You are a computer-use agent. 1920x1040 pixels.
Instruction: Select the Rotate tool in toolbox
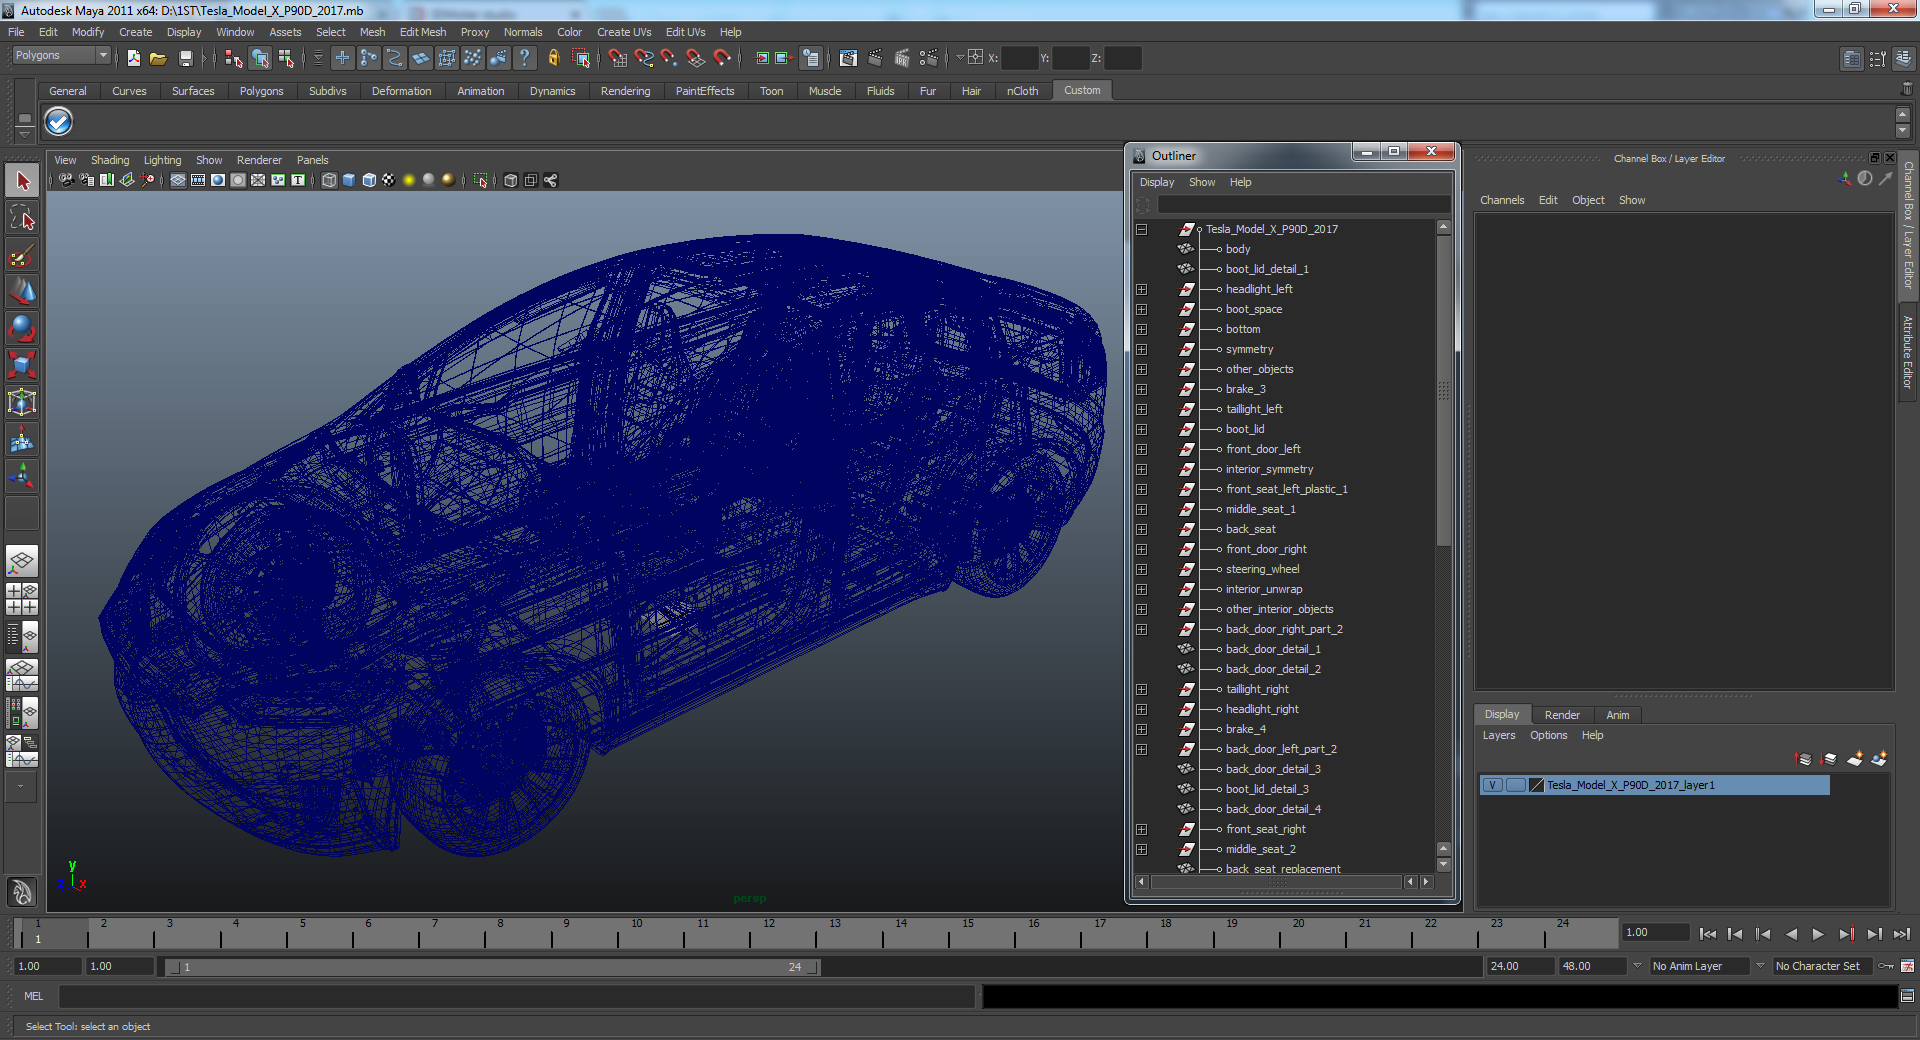point(22,328)
